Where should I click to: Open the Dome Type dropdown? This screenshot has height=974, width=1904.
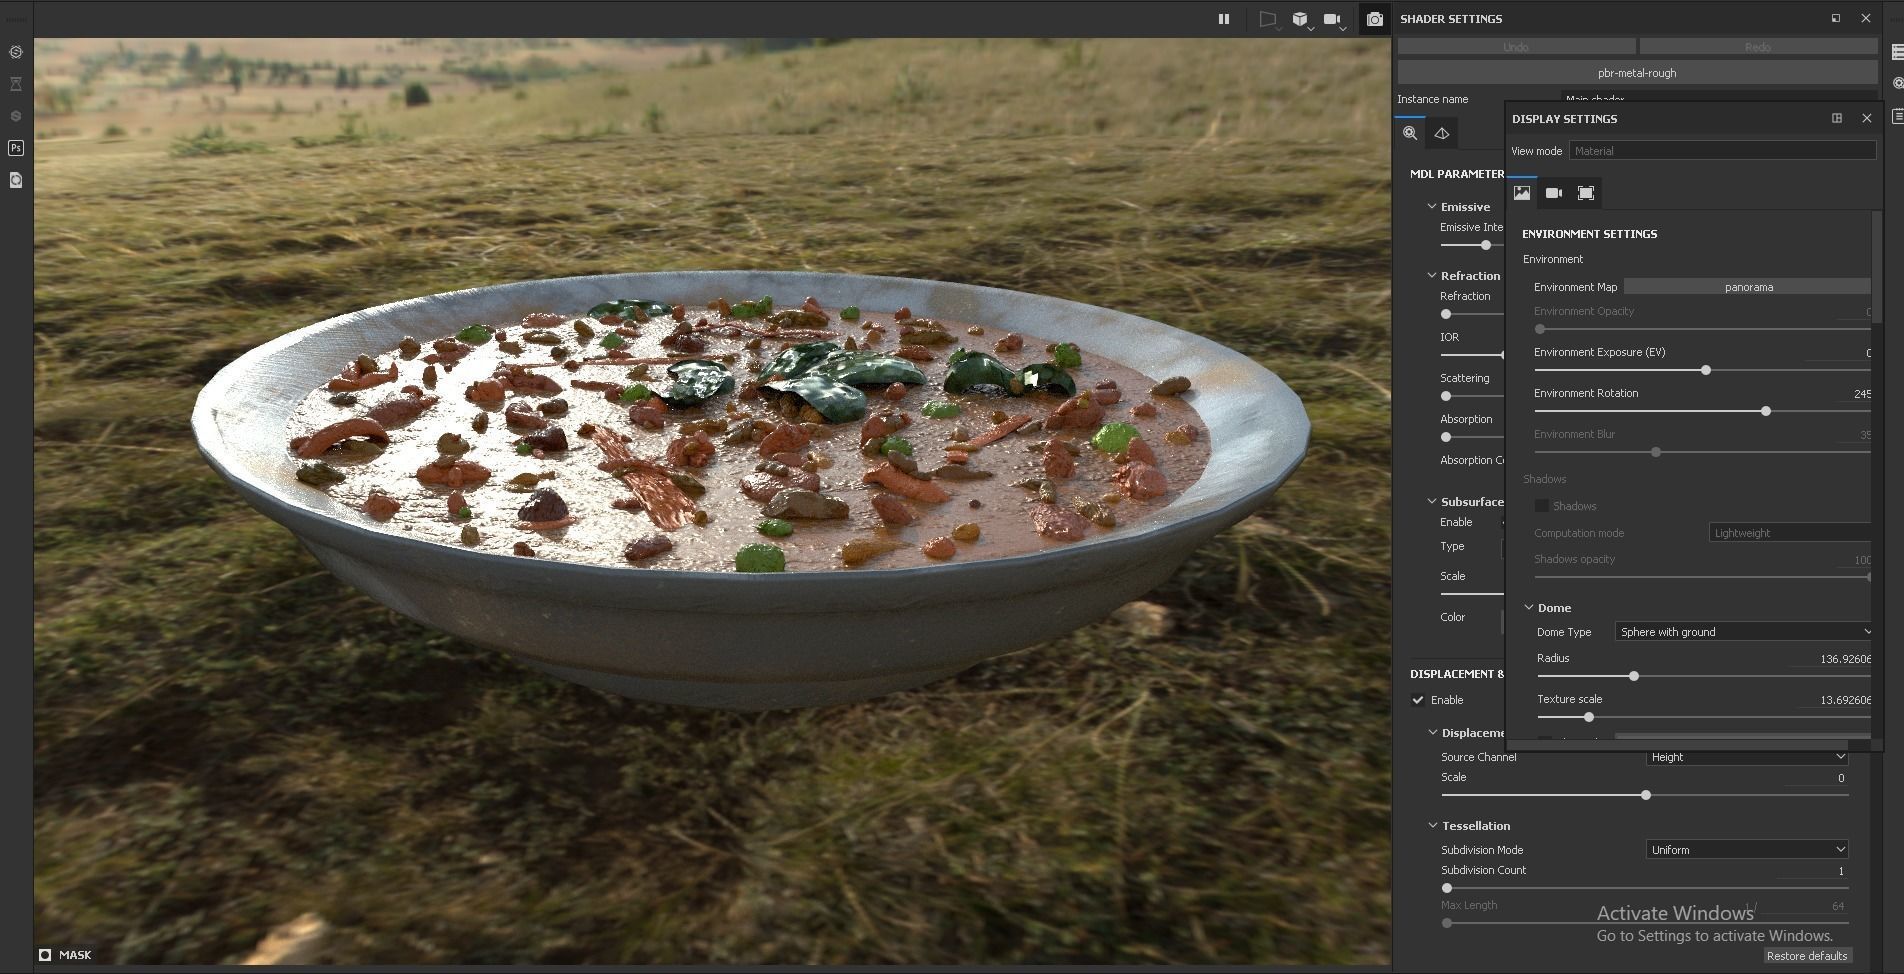(1744, 632)
